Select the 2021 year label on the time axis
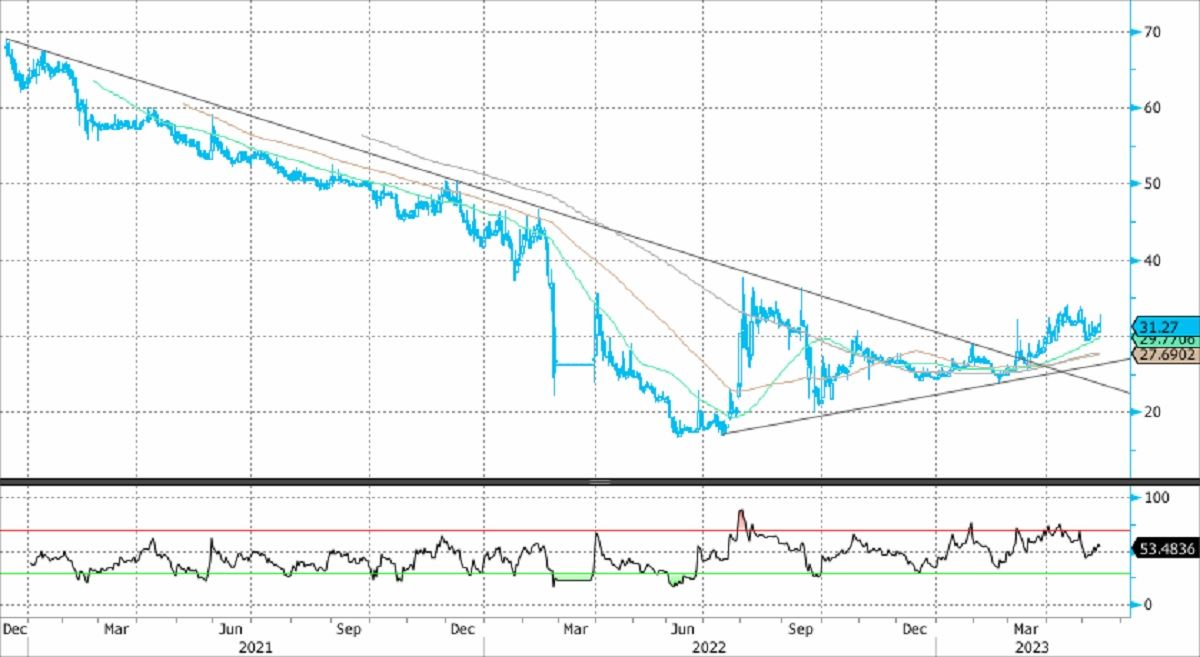Image resolution: width=1200 pixels, height=657 pixels. click(254, 647)
